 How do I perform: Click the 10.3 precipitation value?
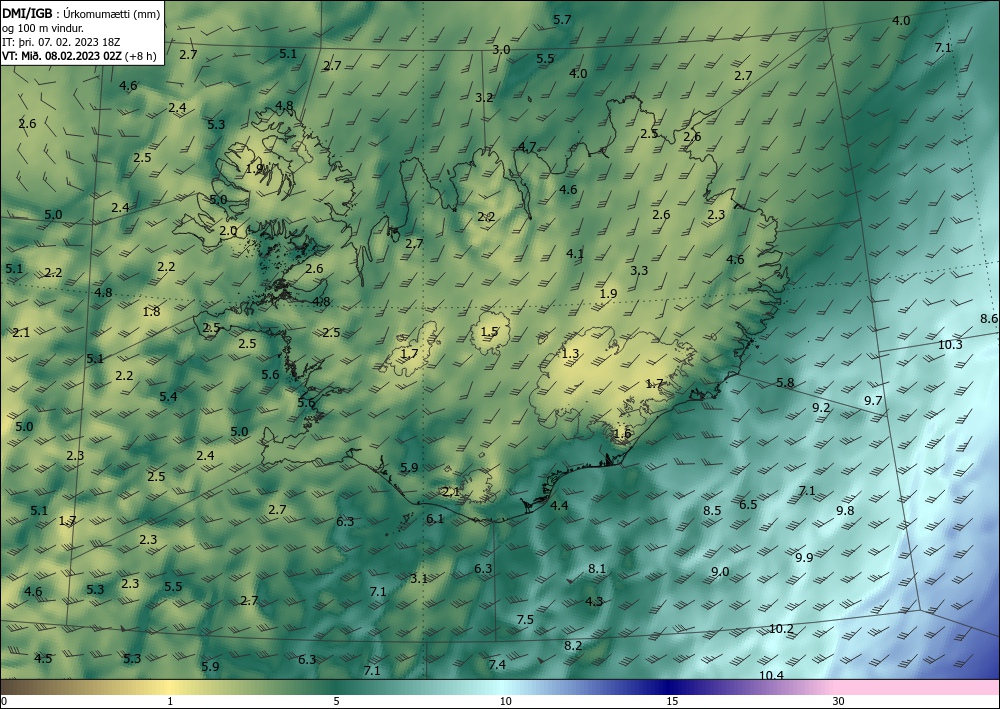(x=950, y=345)
